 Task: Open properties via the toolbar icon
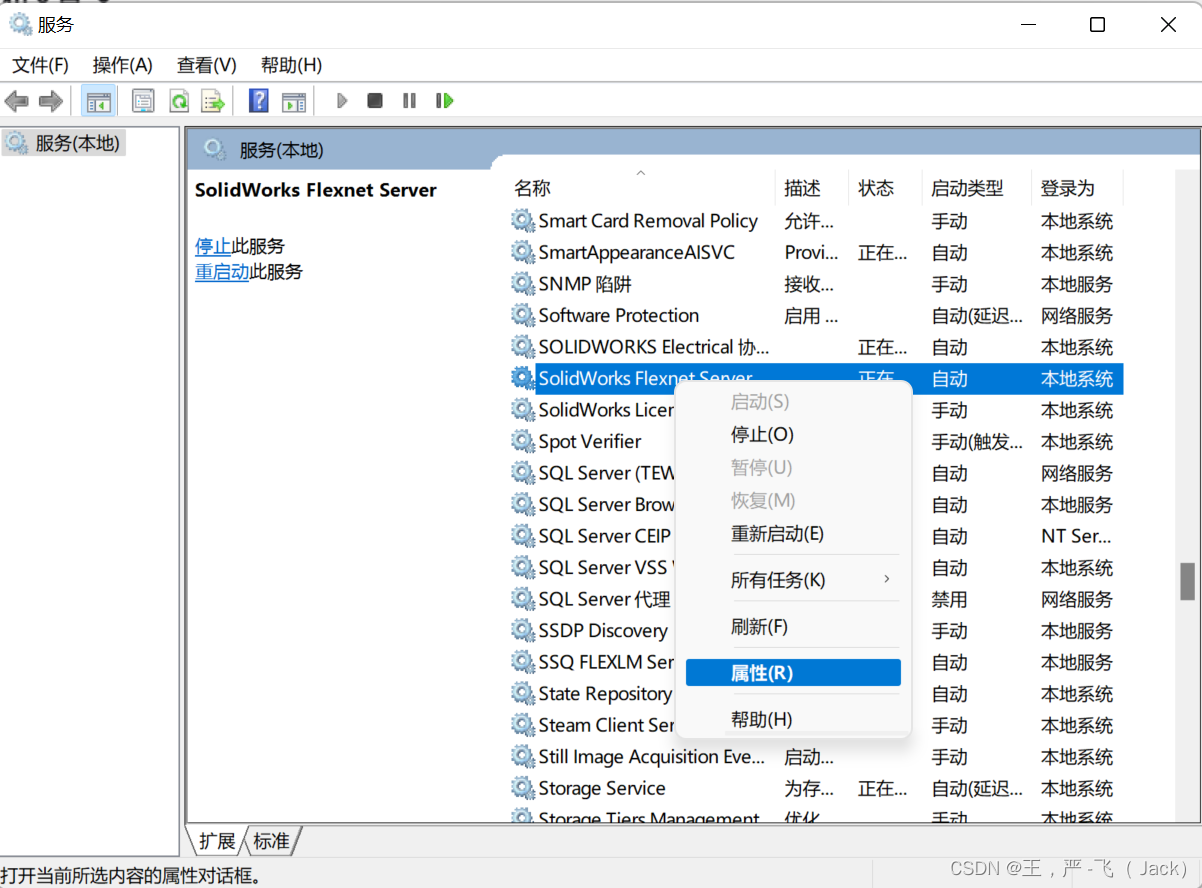point(143,101)
